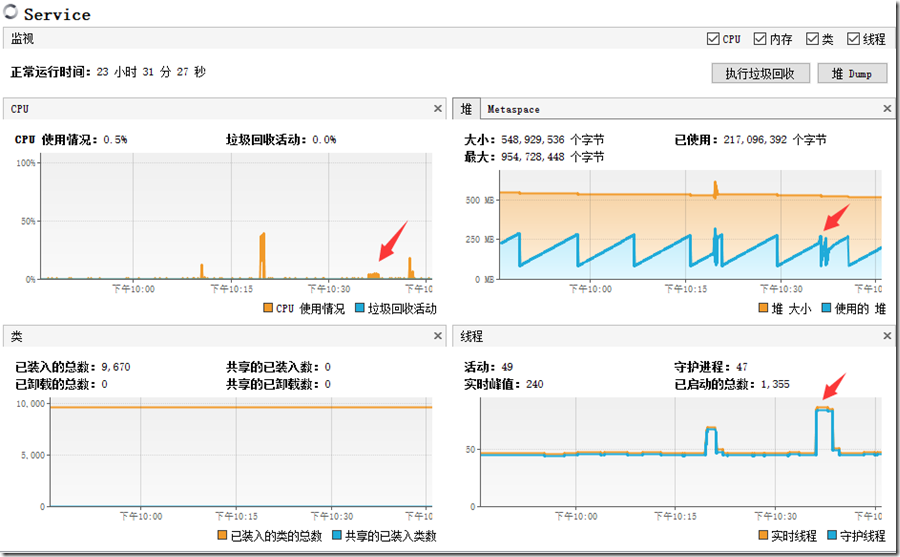The width and height of the screenshot is (900, 557).
Task: Click the orange 已装入的类的总数 legend swatch
Action: click(222, 535)
